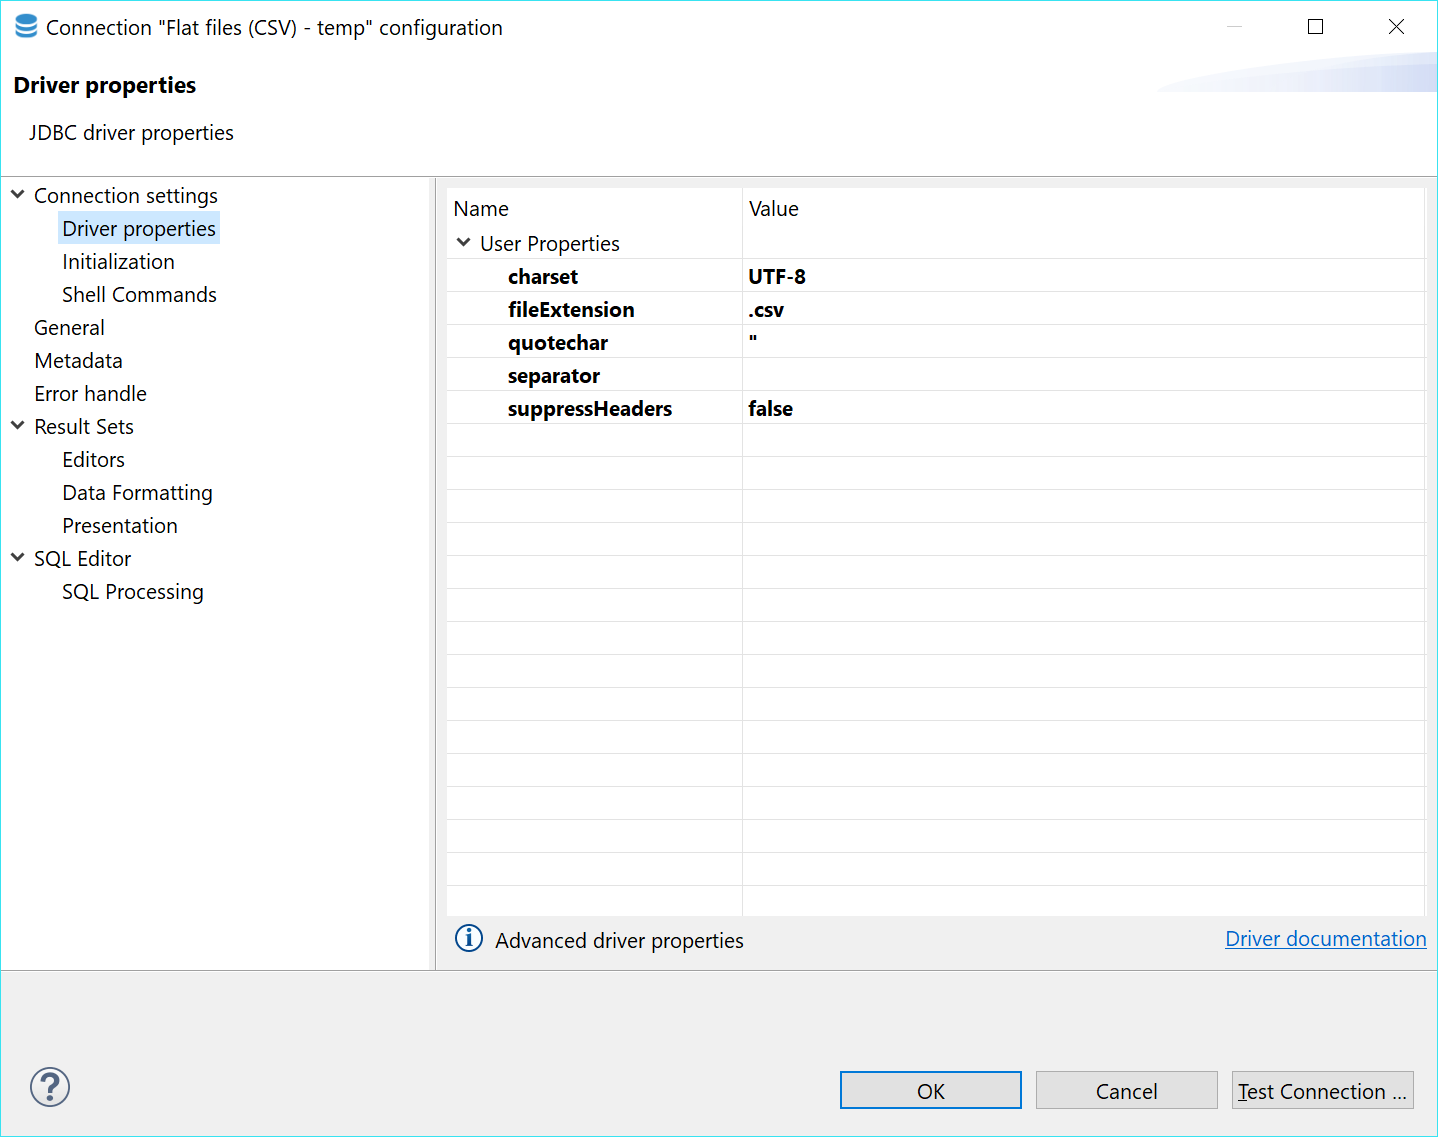Open the Shell Commands settings

click(139, 294)
